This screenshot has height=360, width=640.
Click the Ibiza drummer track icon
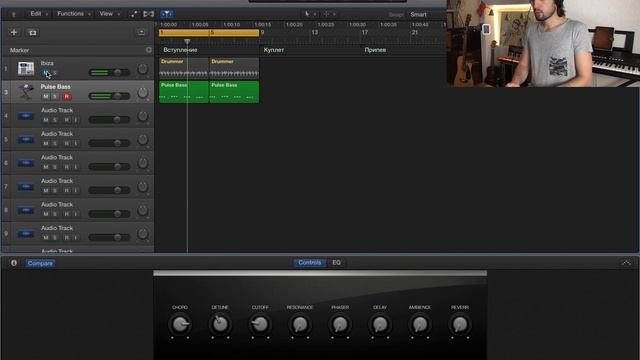[x=26, y=68]
